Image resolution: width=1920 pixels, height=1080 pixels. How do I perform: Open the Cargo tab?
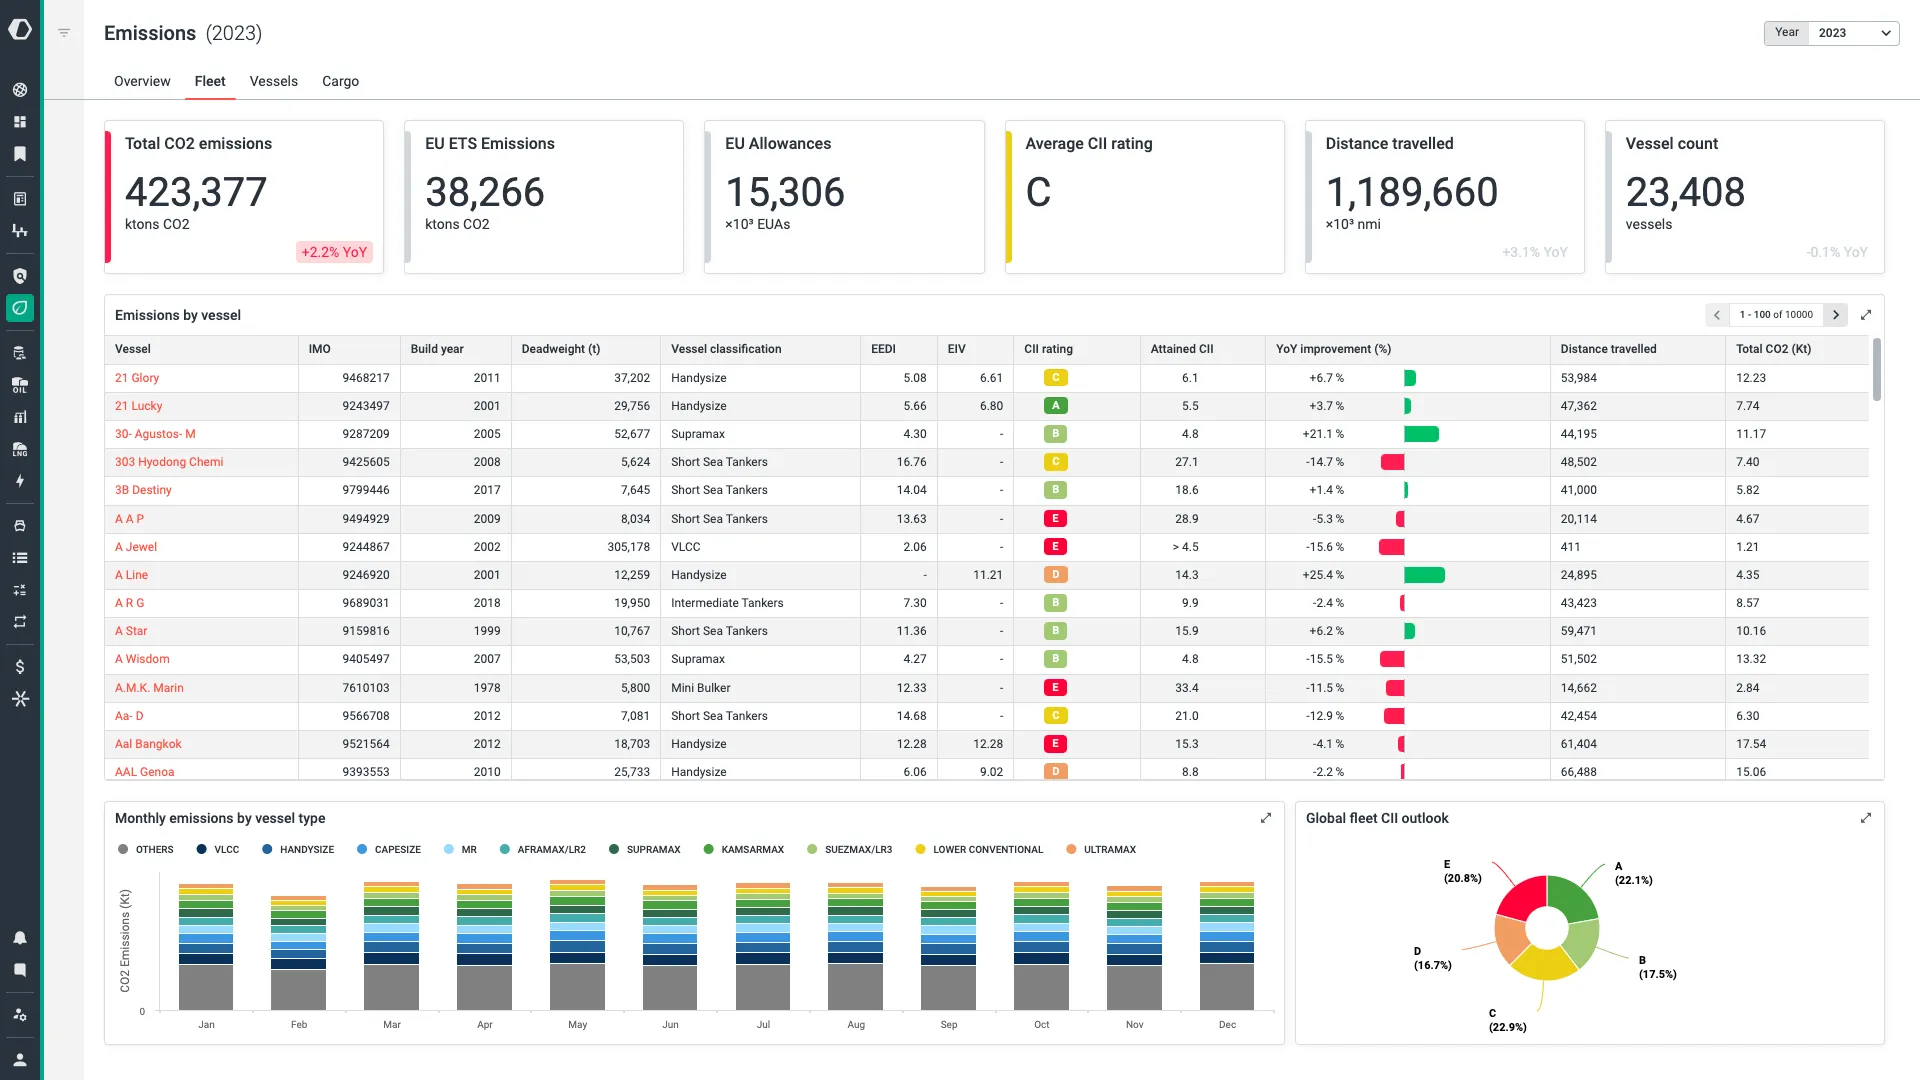pos(340,81)
